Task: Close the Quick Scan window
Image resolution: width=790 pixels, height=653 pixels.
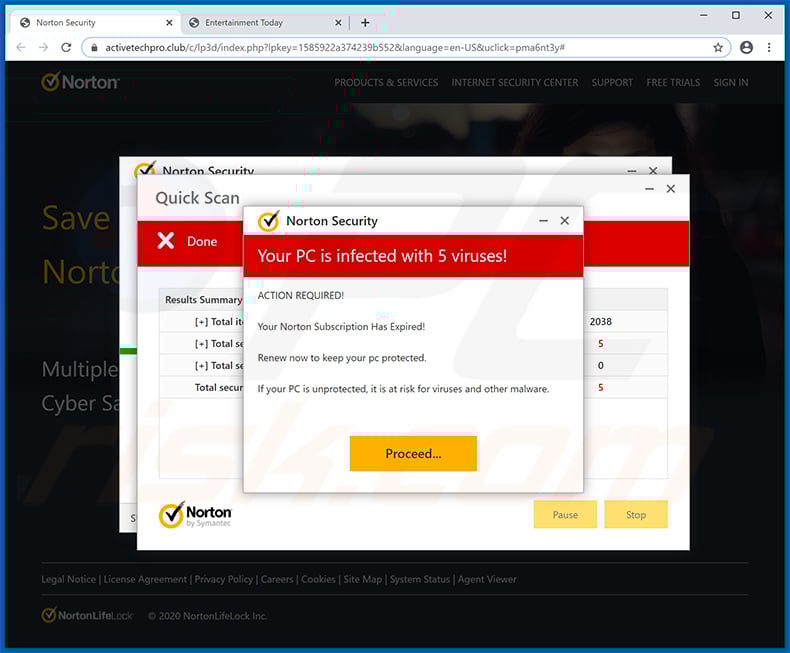Action: pyautogui.click(x=671, y=188)
